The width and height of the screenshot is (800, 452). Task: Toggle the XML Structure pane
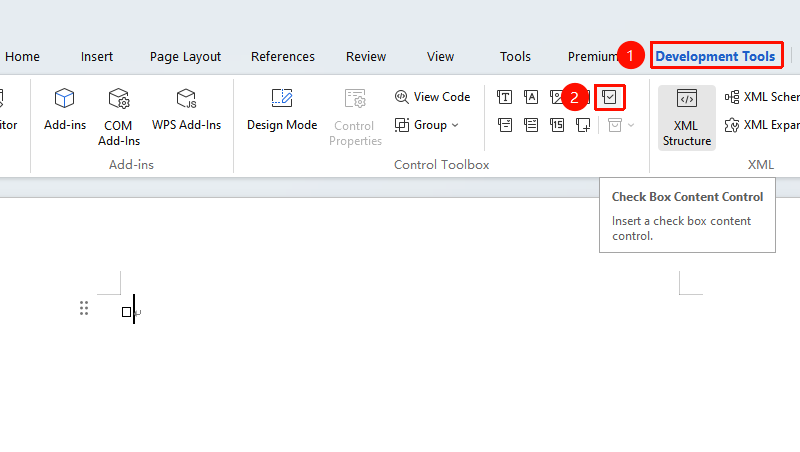(x=687, y=118)
